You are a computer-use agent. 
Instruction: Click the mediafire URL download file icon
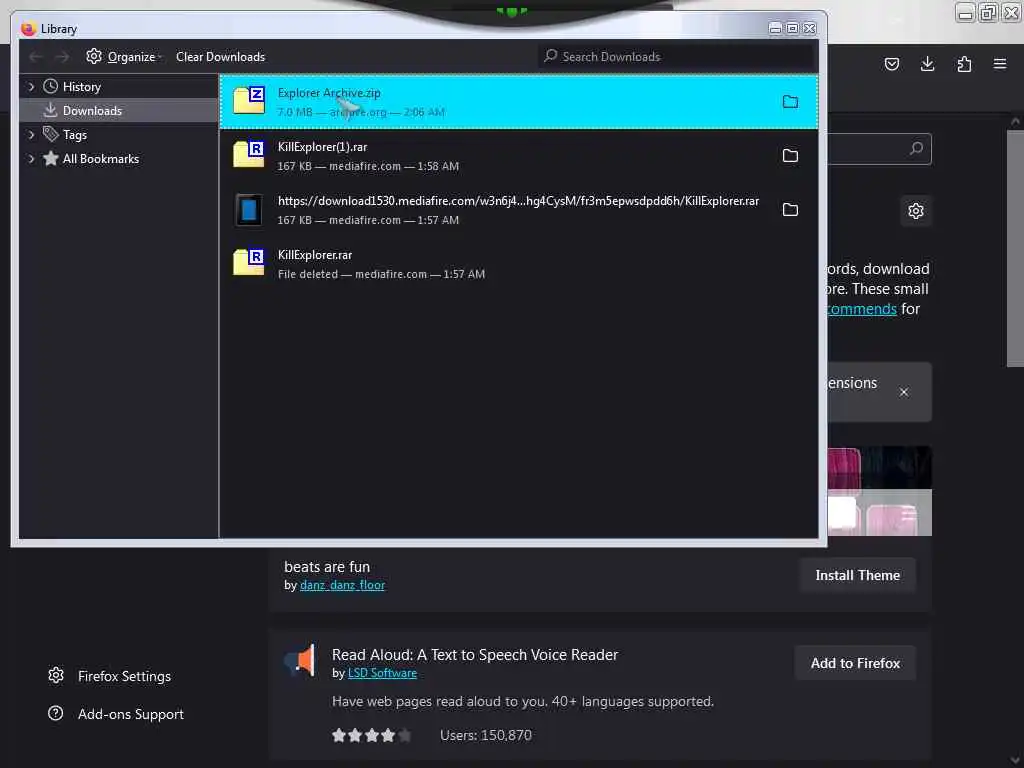pos(249,210)
